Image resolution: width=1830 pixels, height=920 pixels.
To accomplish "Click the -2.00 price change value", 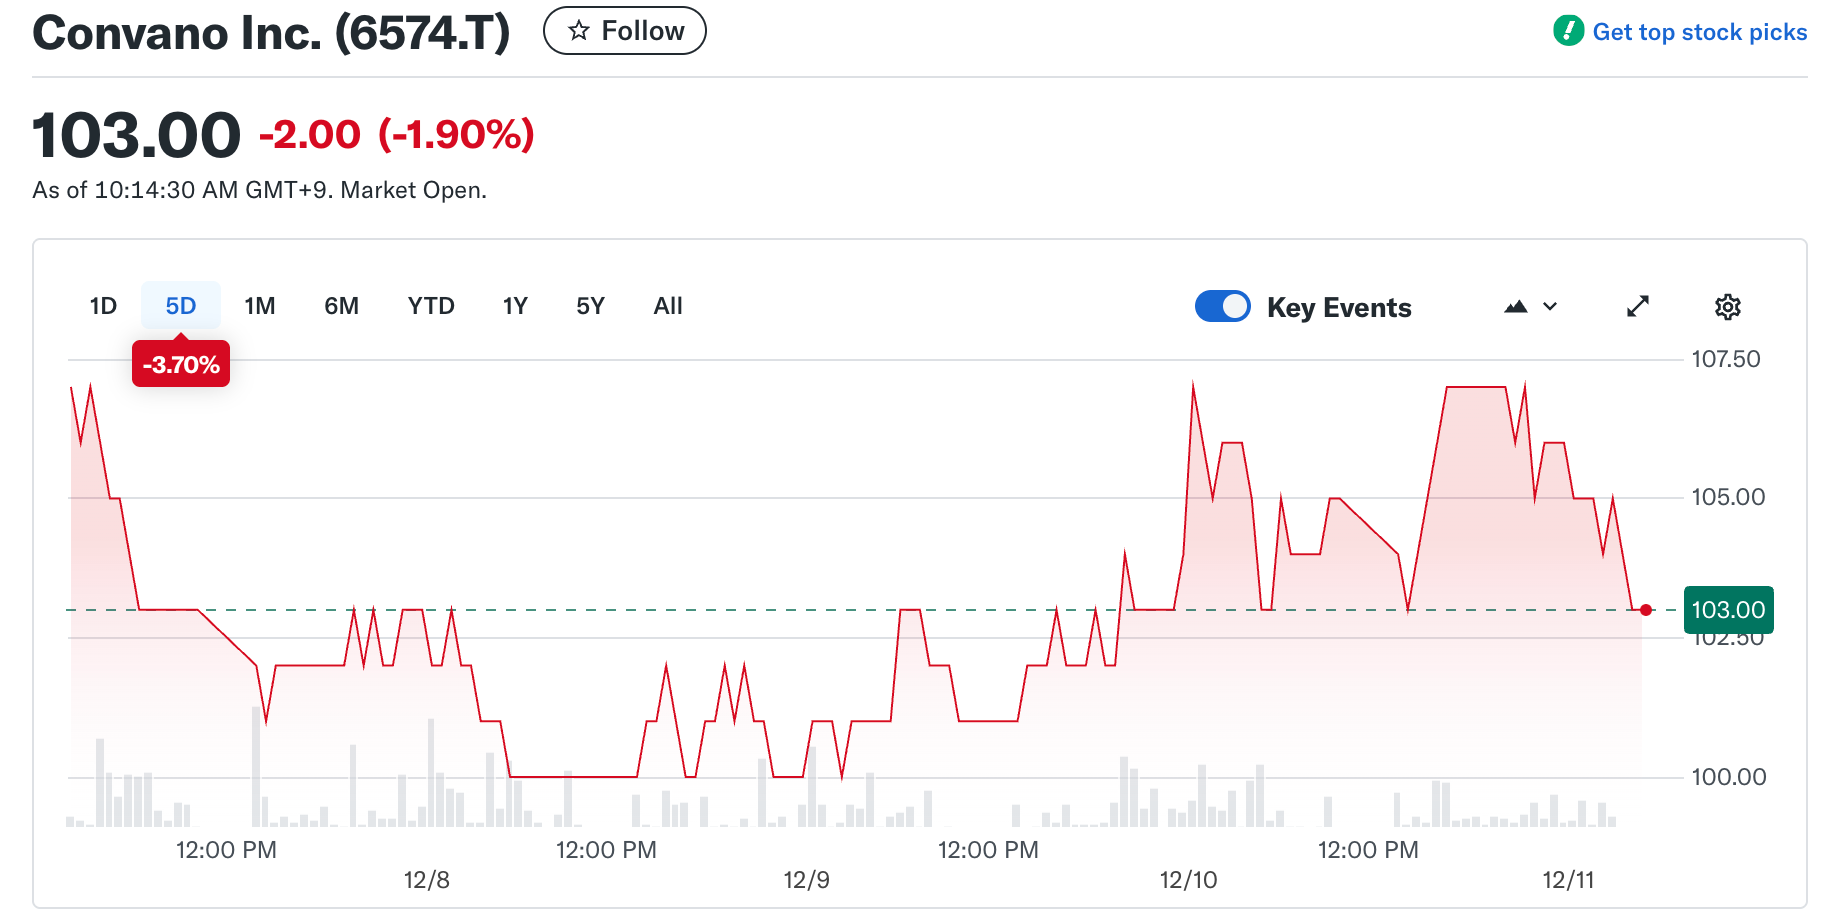I will (310, 134).
